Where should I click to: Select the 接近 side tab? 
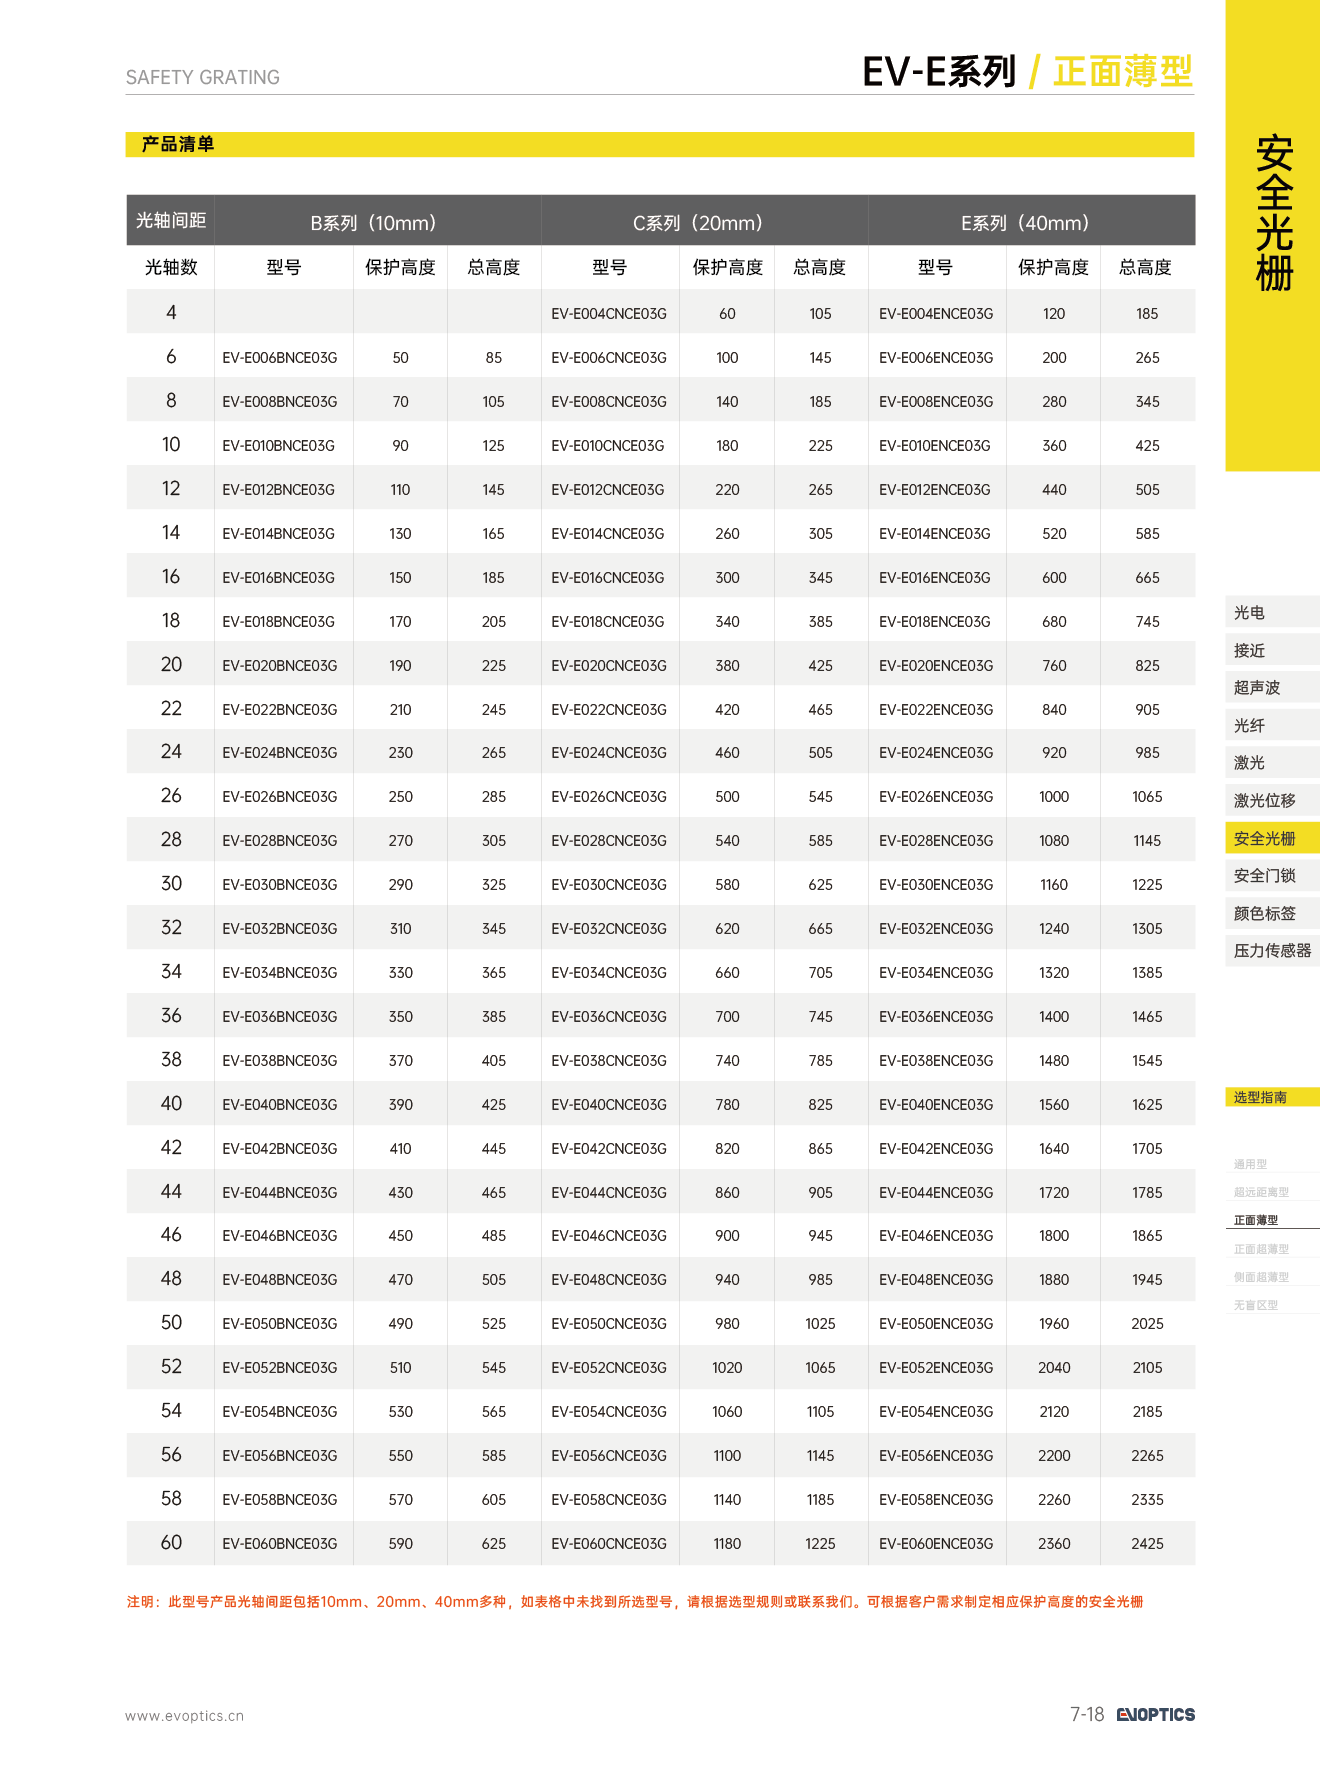1272,650
